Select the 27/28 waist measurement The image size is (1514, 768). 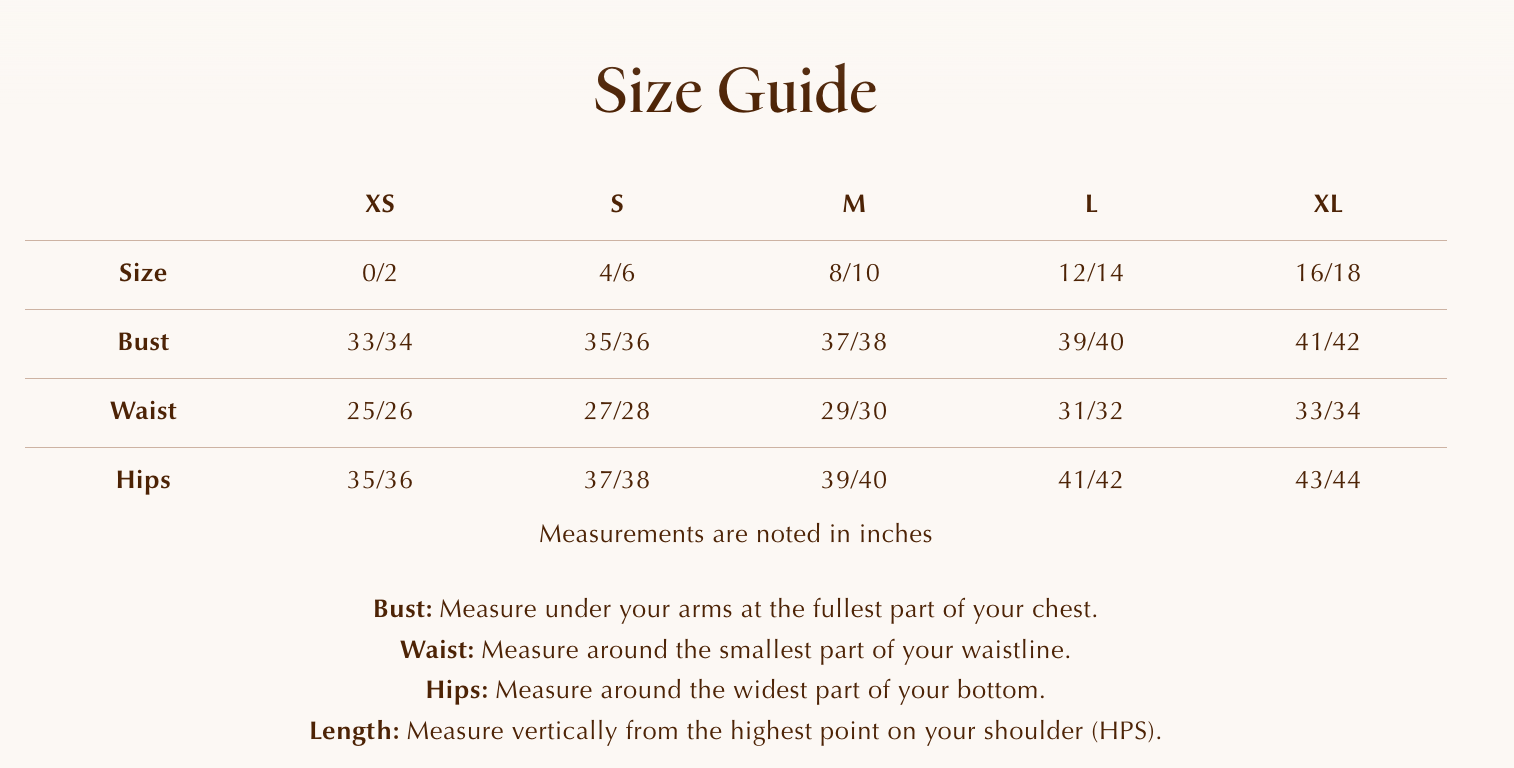[617, 411]
